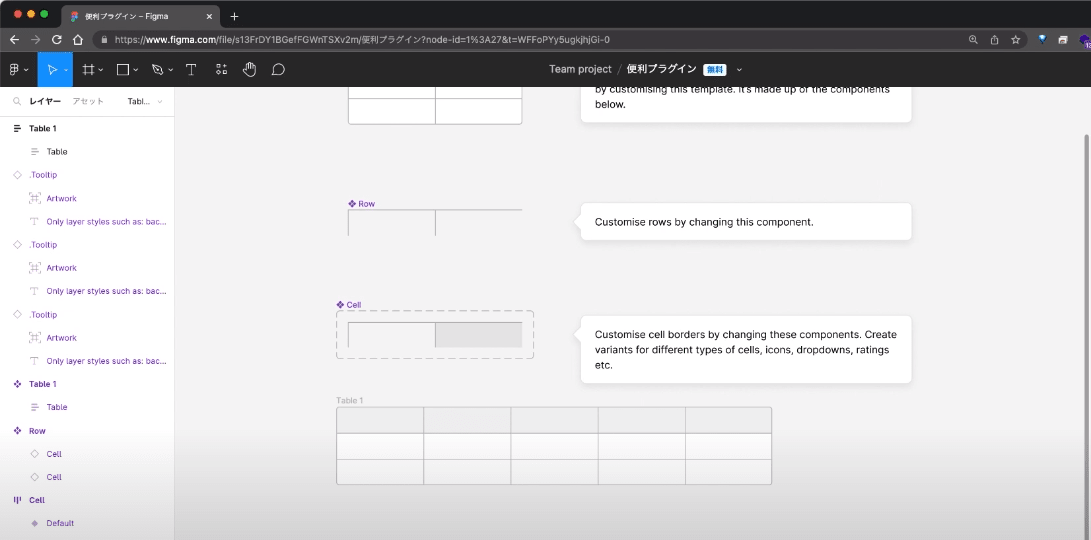Click the 'Customise cell borders' tooltip text

[x=745, y=349]
